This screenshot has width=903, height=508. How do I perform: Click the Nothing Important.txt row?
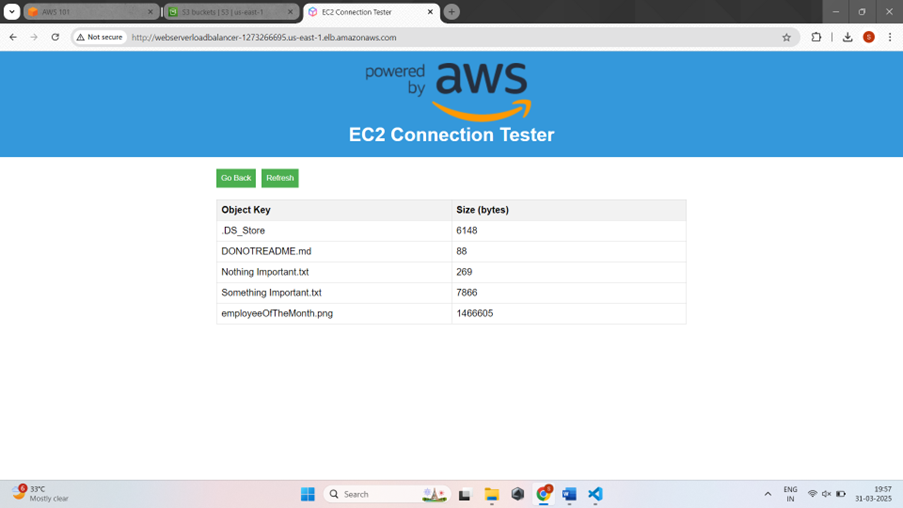click(451, 272)
